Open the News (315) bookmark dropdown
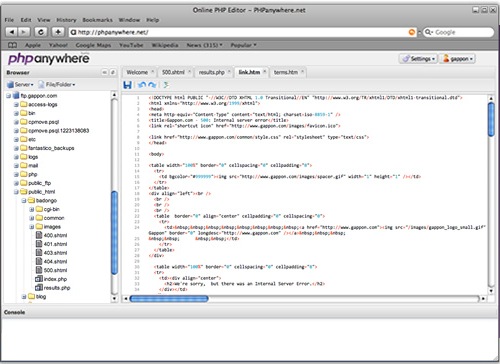Image resolution: width=500 pixels, height=364 pixels. pyautogui.click(x=204, y=45)
